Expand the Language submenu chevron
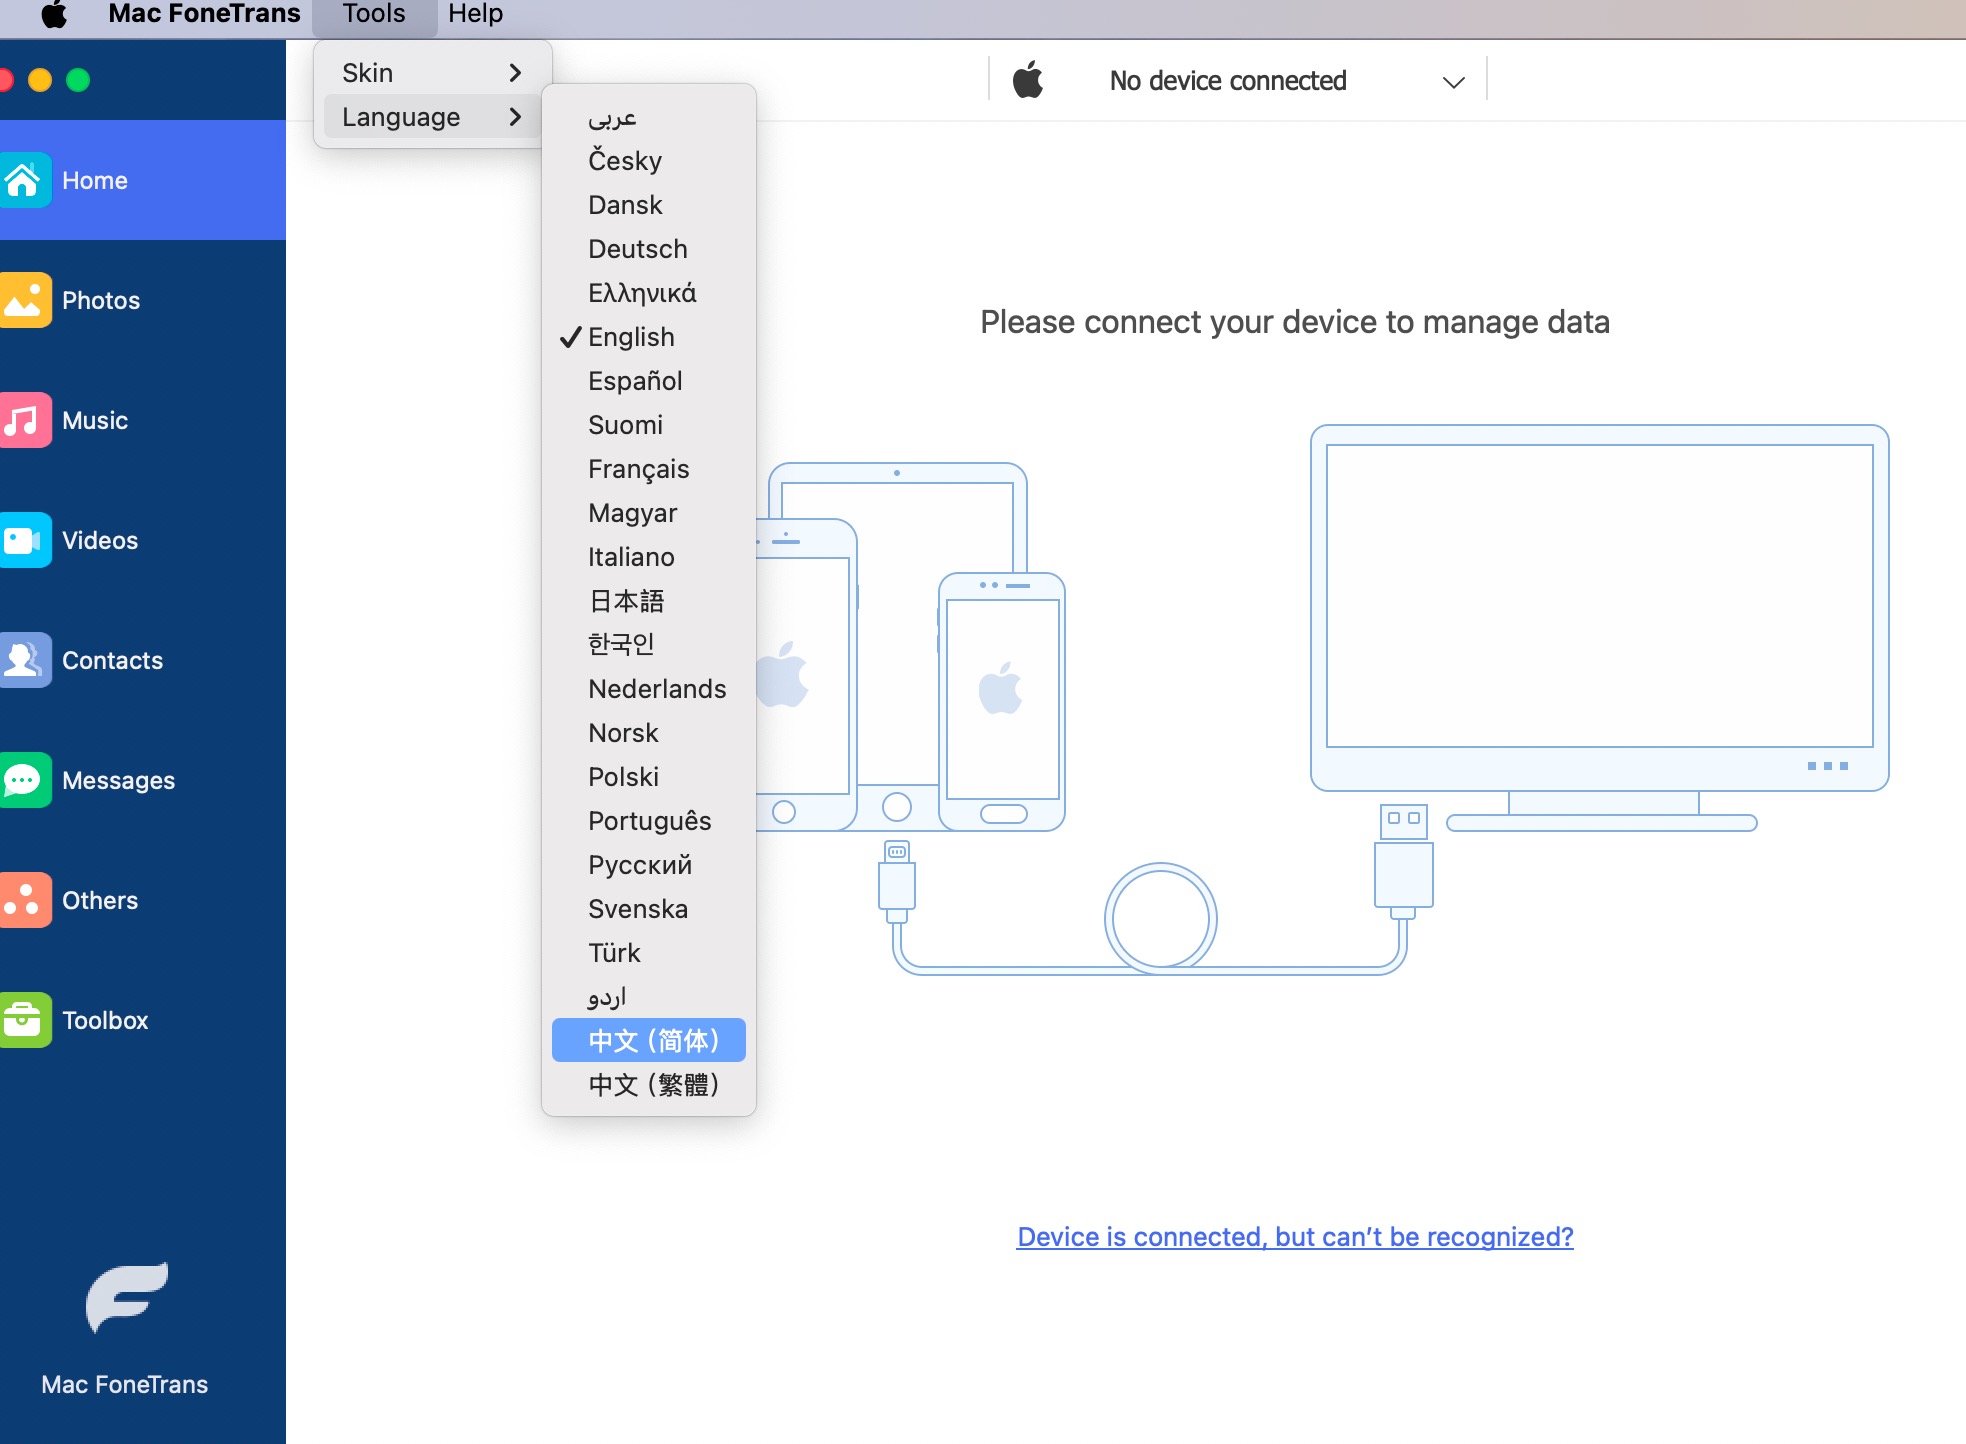This screenshot has width=1966, height=1444. coord(515,117)
